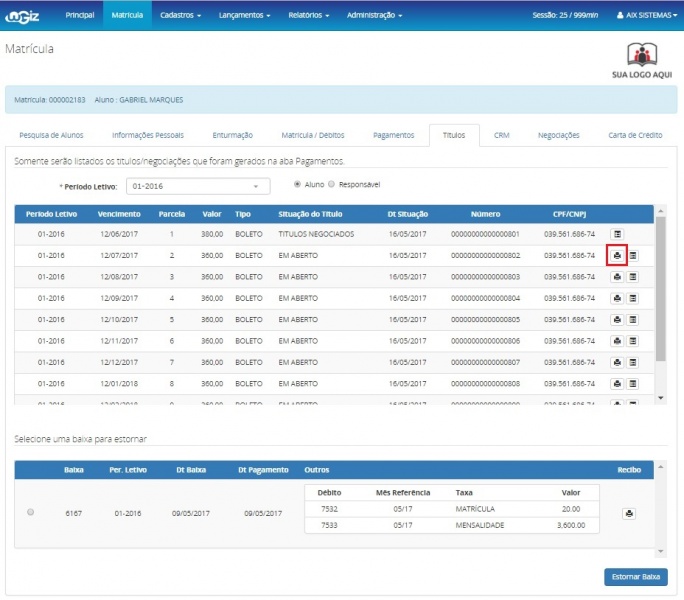The height and width of the screenshot is (600, 684).
Task: Expand the Cadastros menu
Action: pos(181,16)
